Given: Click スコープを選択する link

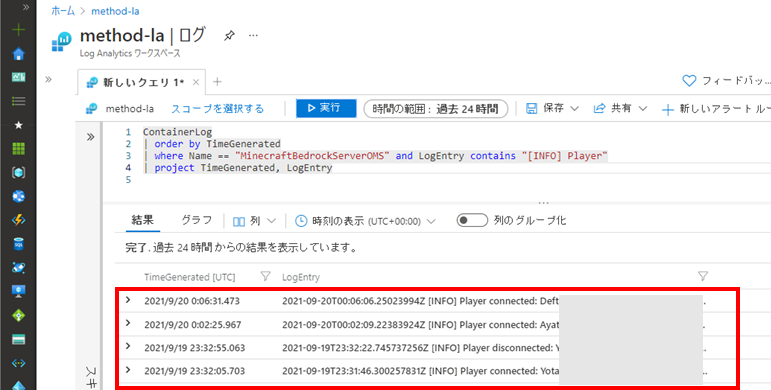Looking at the screenshot, I should point(217,109).
